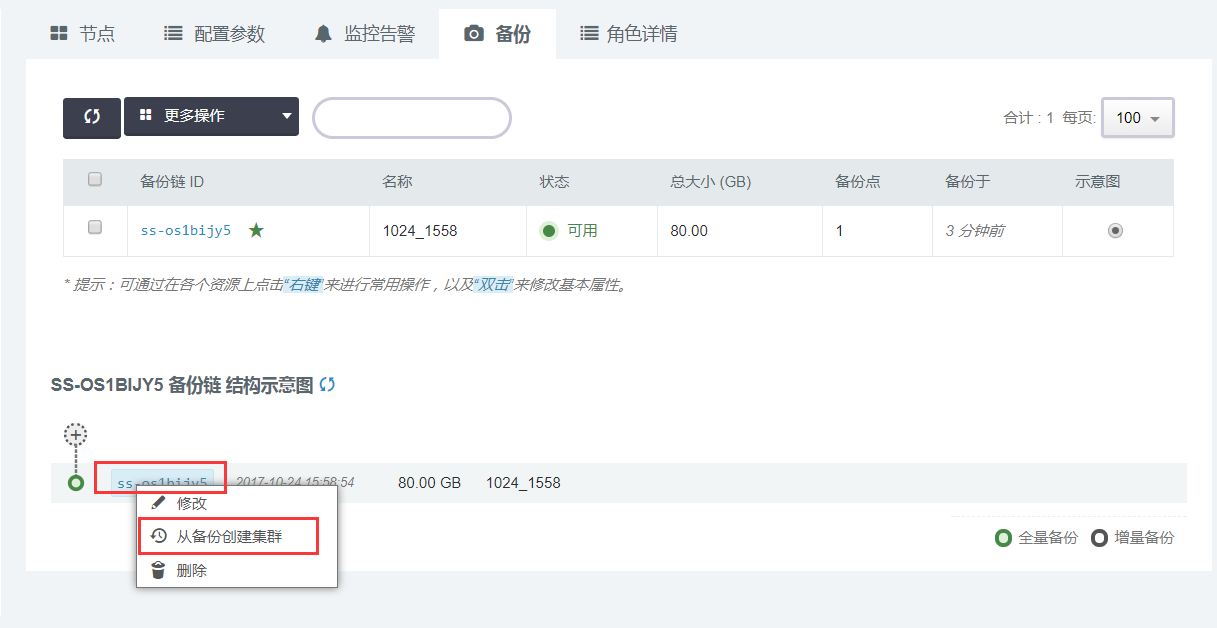Image resolution: width=1217 pixels, height=628 pixels.
Task: Select the 备份 tab
Action: pyautogui.click(x=497, y=34)
